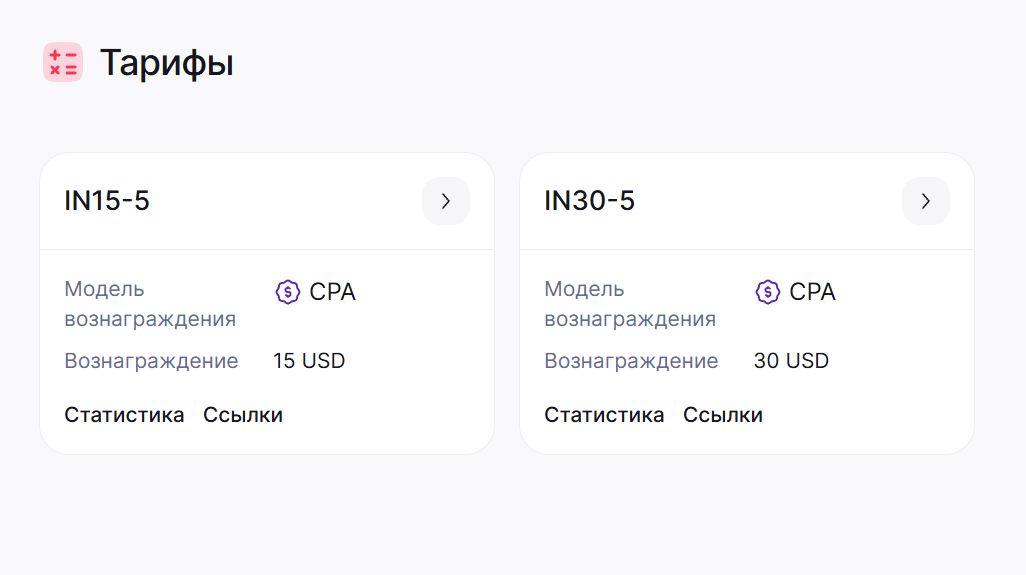Click the 30 USD reward value
1026x575 pixels.
pos(791,360)
